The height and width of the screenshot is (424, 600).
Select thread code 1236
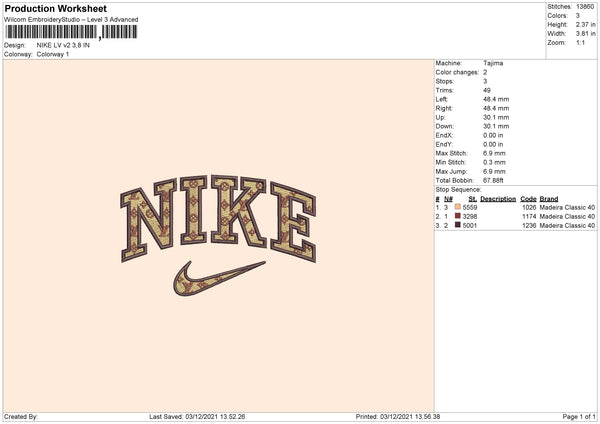(529, 226)
